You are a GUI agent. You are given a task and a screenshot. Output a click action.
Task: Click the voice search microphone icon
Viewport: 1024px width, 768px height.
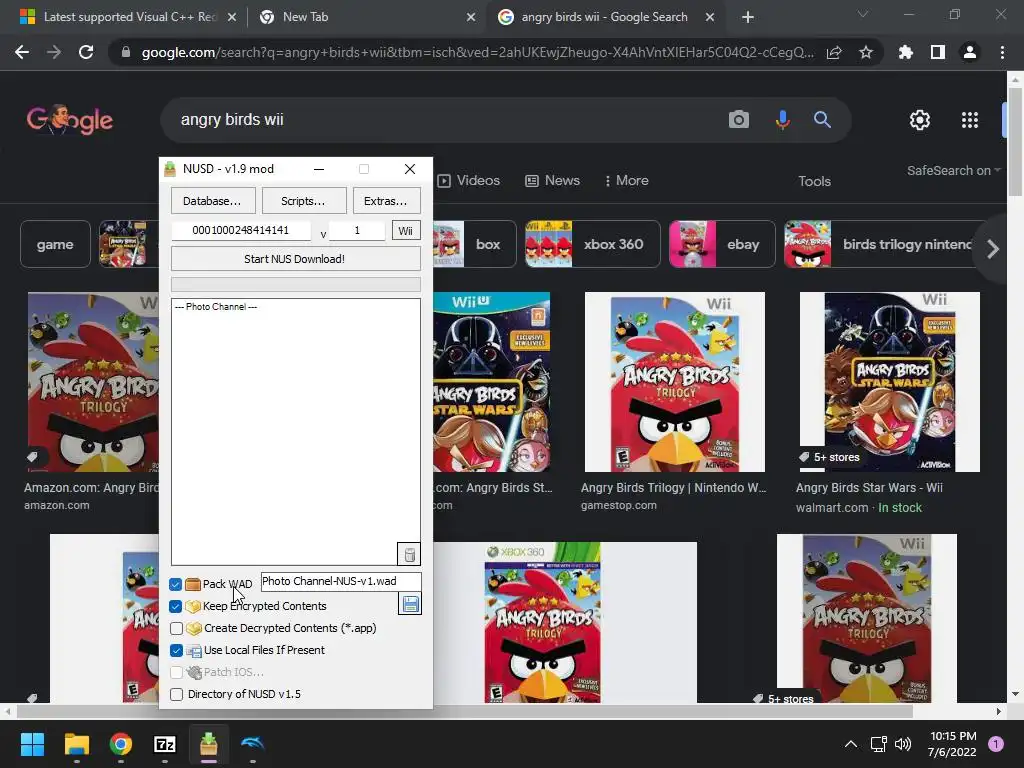(782, 120)
